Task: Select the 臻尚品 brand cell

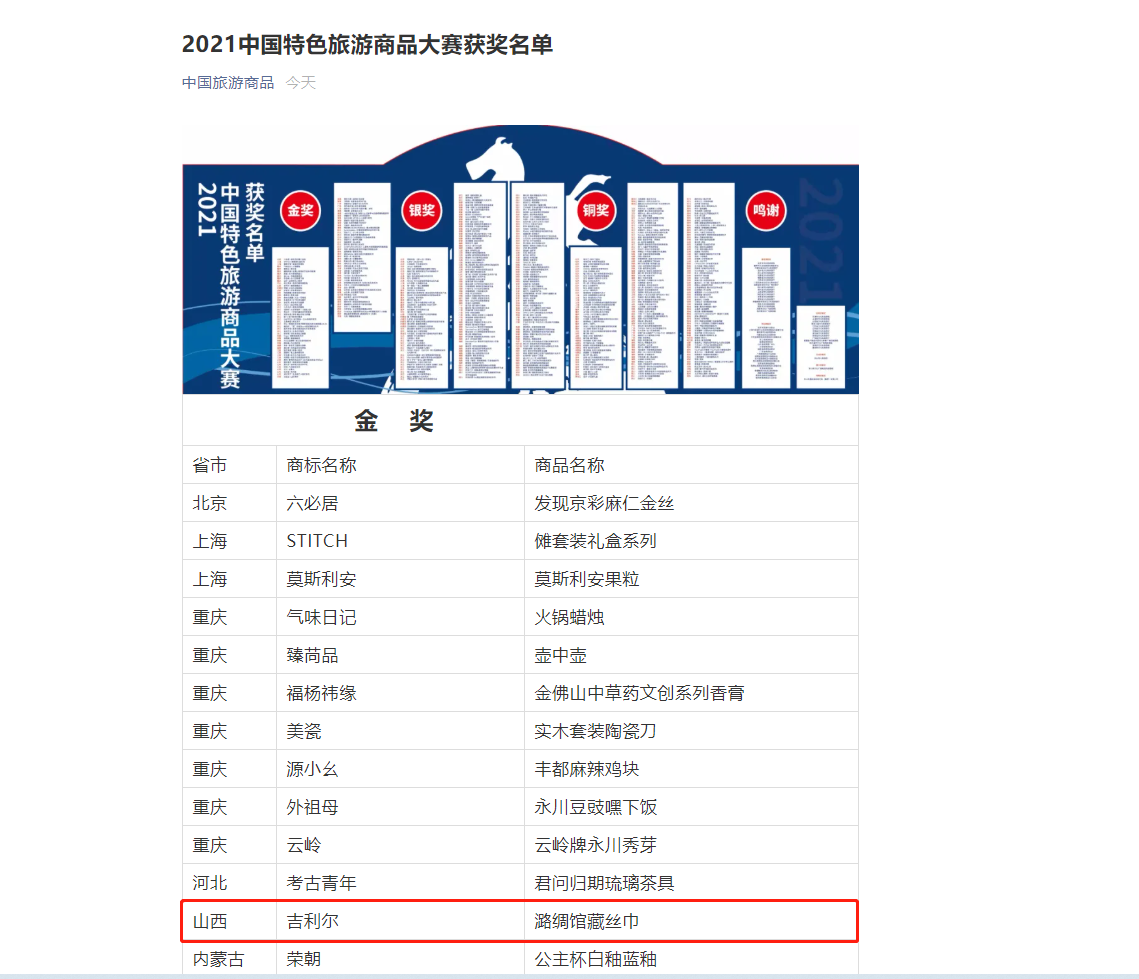Action: click(400, 655)
